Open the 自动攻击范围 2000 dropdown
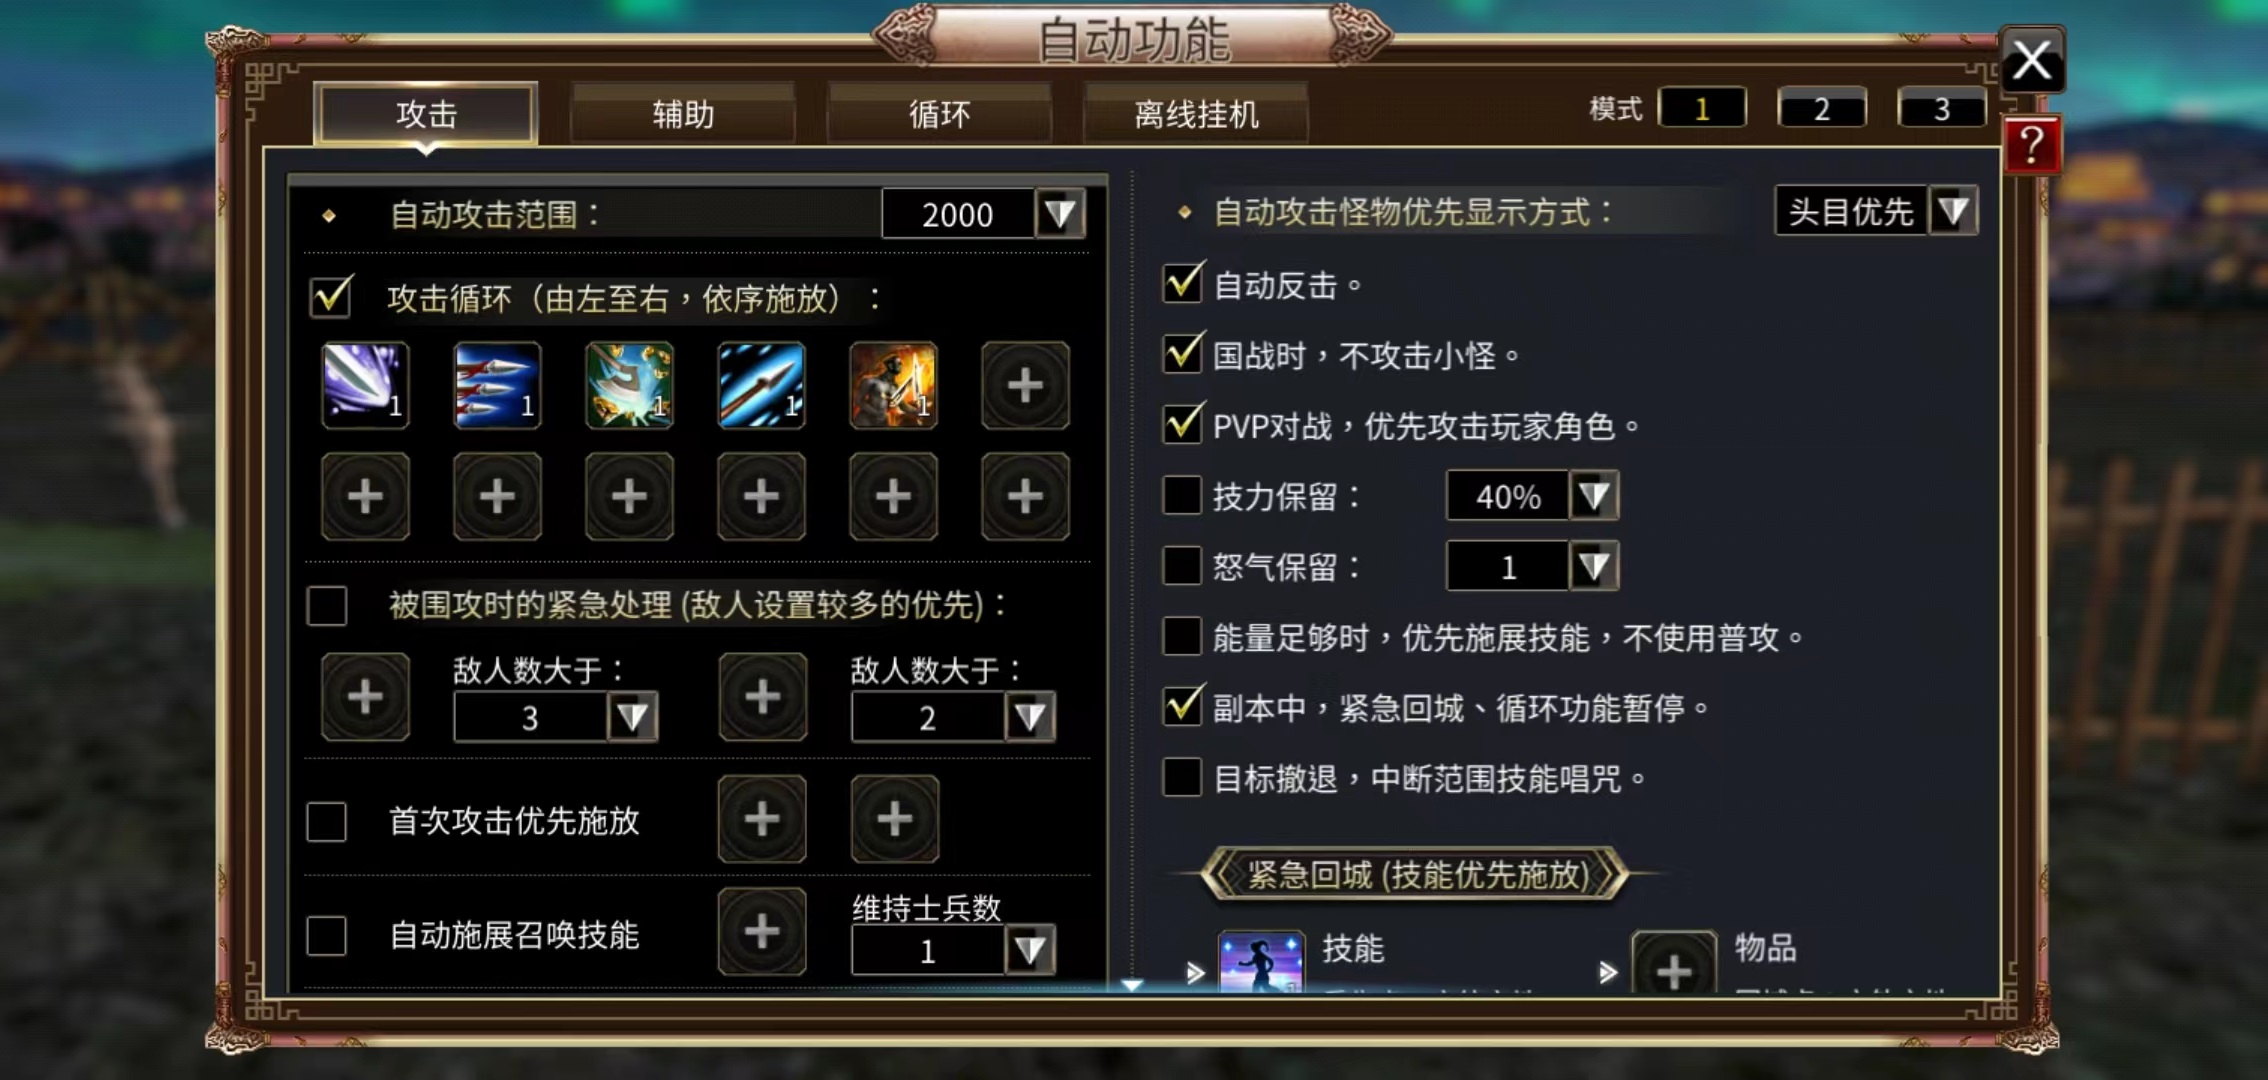2268x1080 pixels. (x=1060, y=214)
